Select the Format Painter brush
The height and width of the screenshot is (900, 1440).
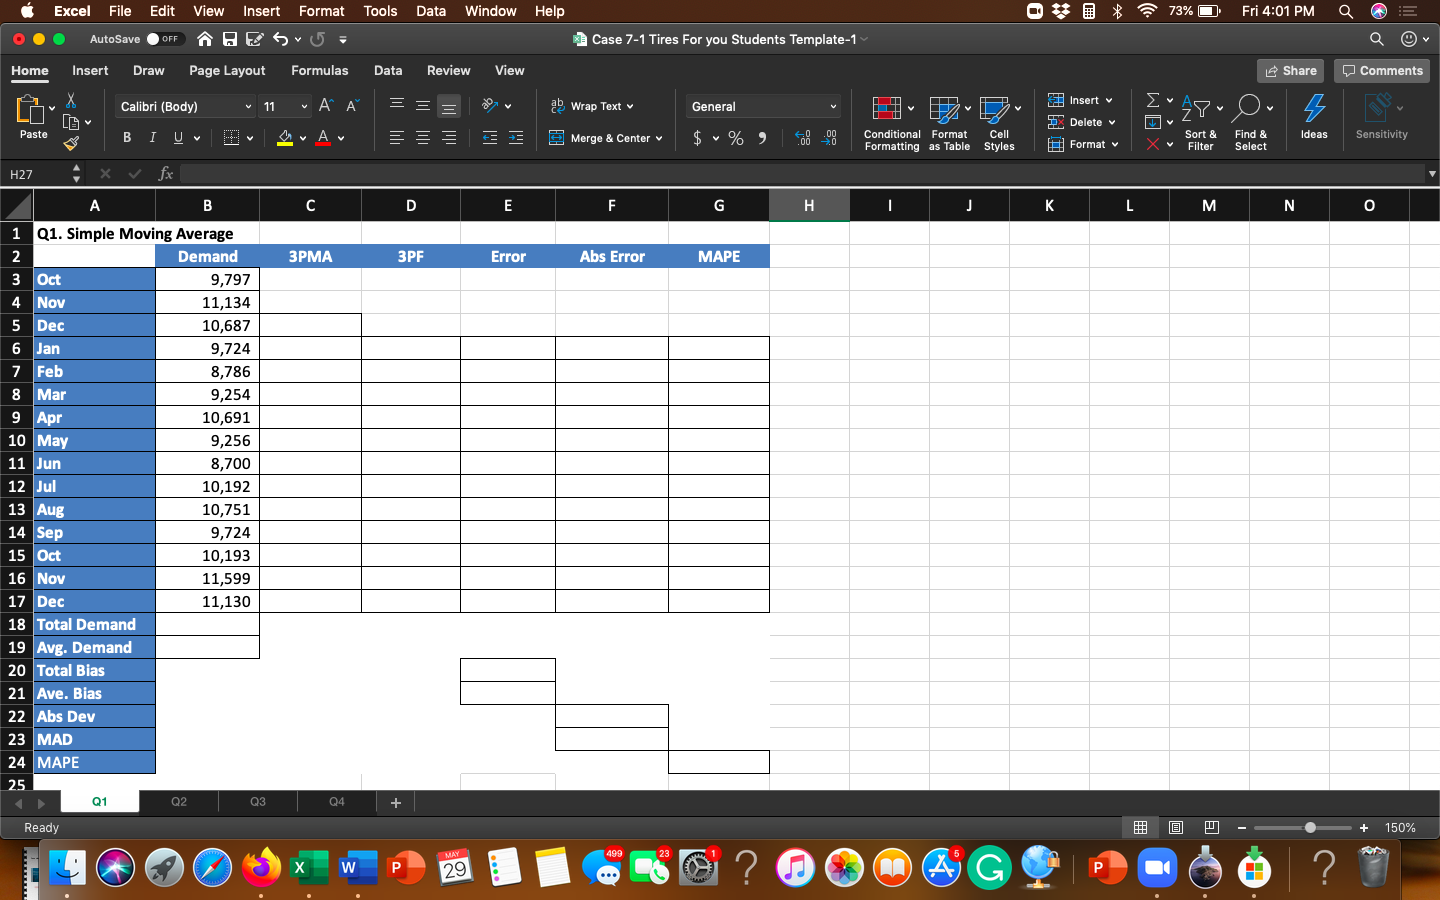[71, 143]
